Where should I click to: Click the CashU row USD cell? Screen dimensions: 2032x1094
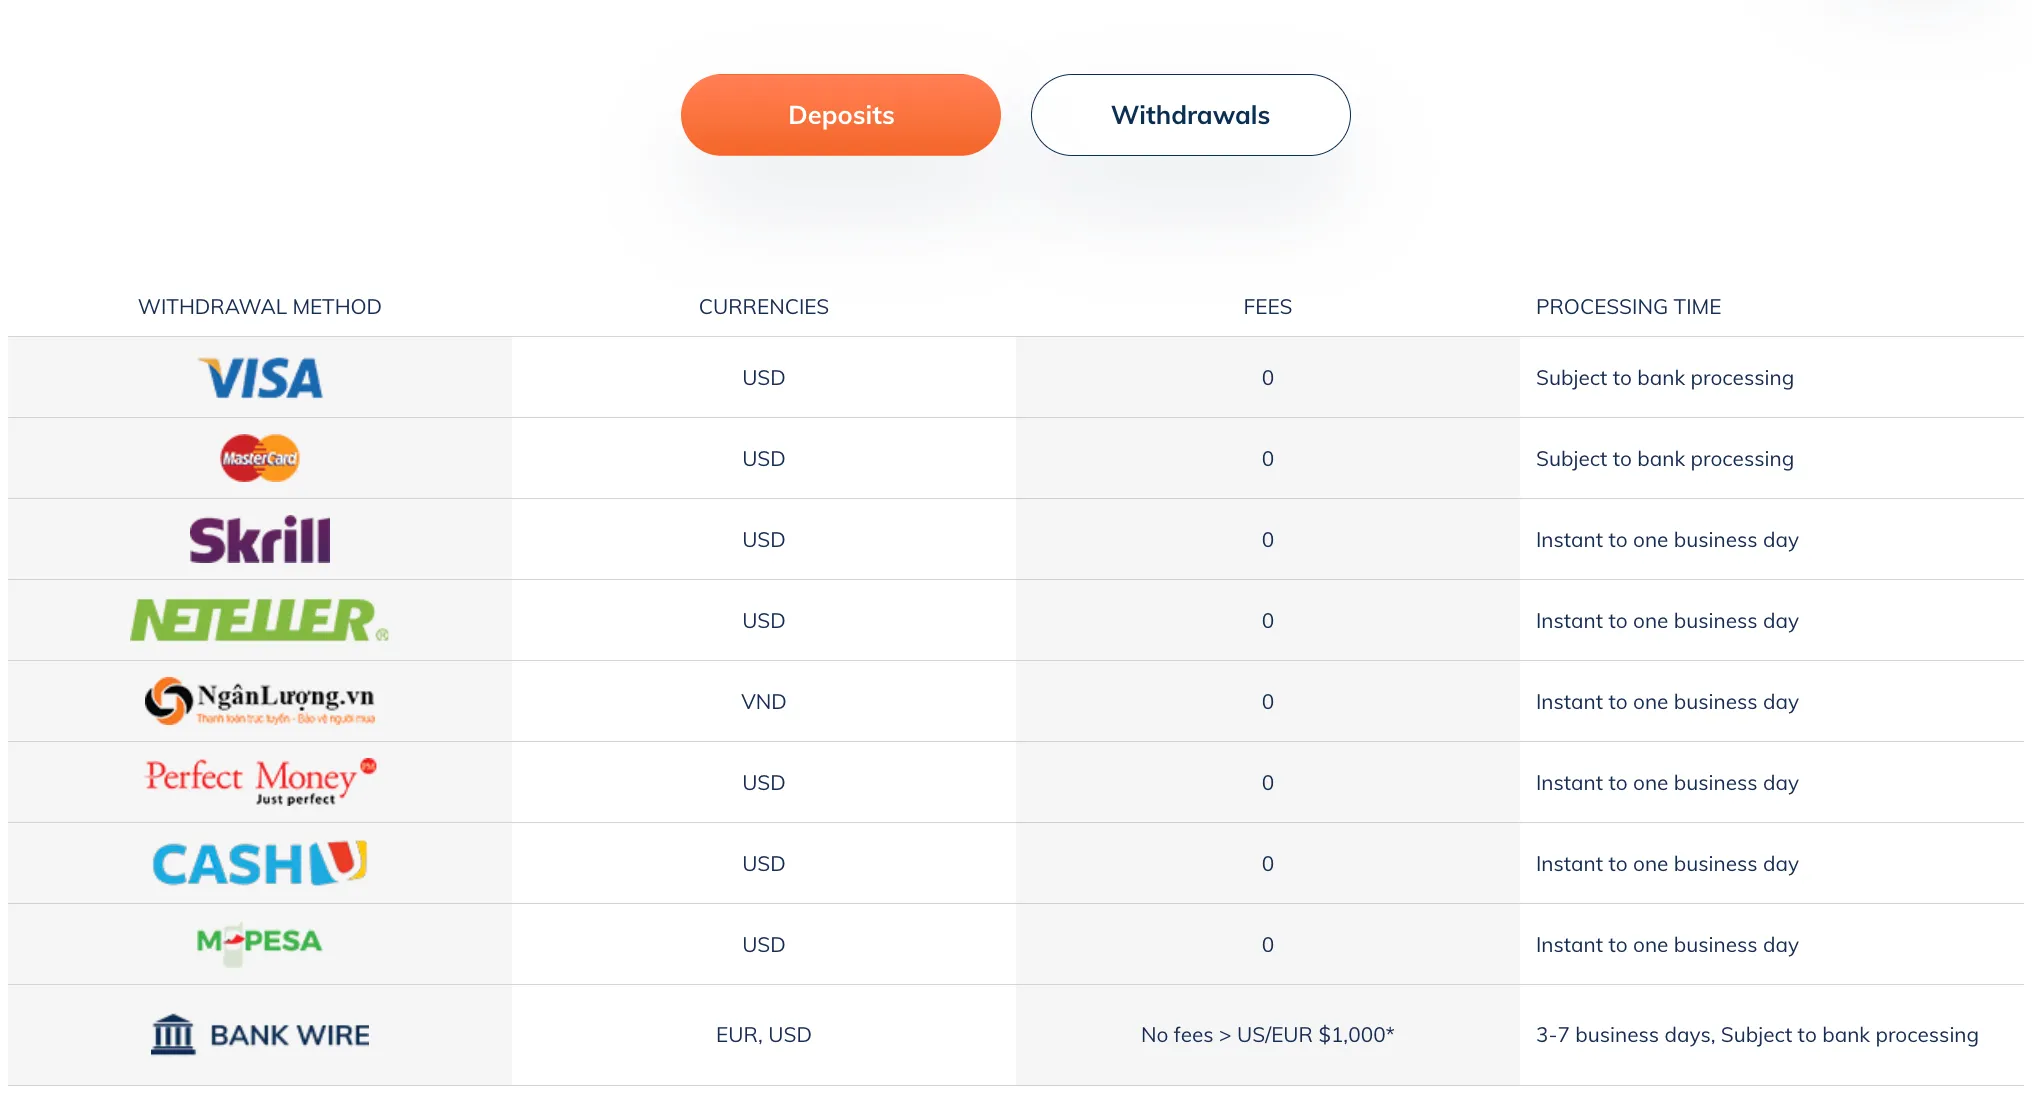pos(764,864)
